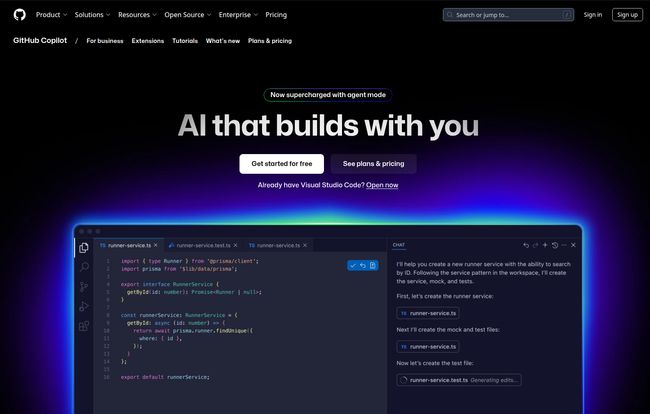The width and height of the screenshot is (650, 414).
Task: Open the Tutorials link
Action: [x=185, y=41]
